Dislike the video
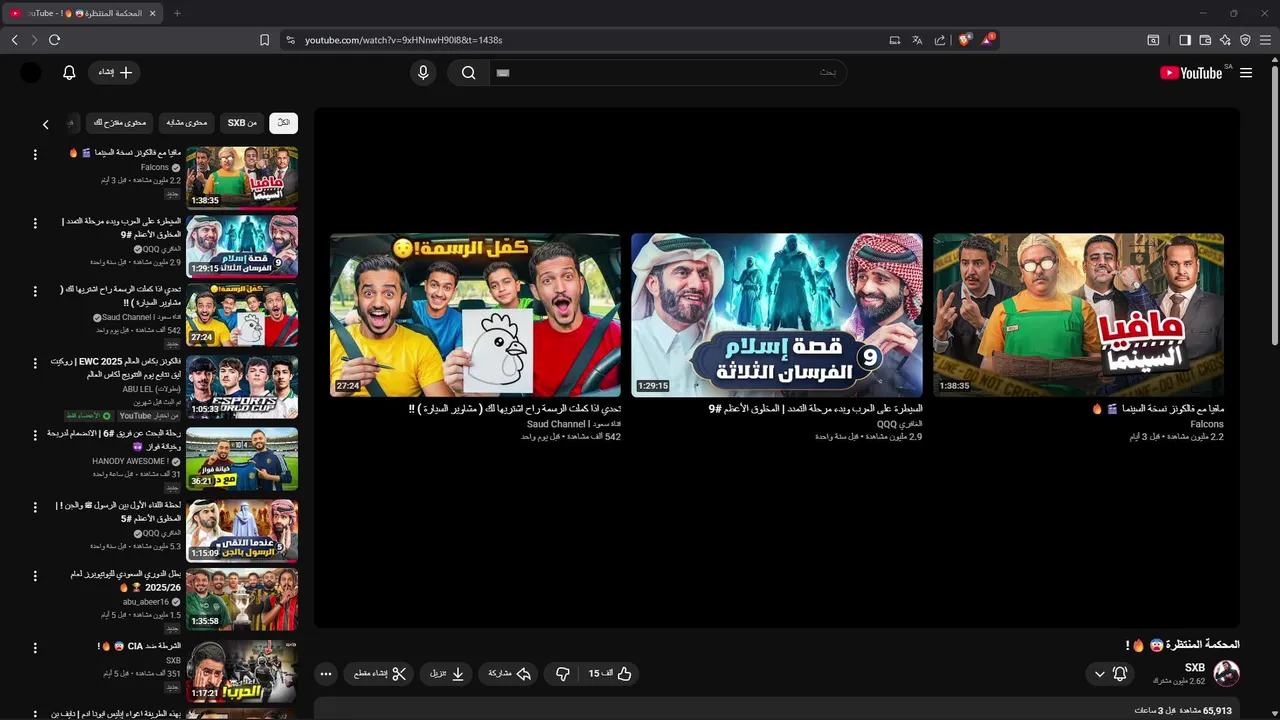The height and width of the screenshot is (720, 1280). [x=563, y=674]
